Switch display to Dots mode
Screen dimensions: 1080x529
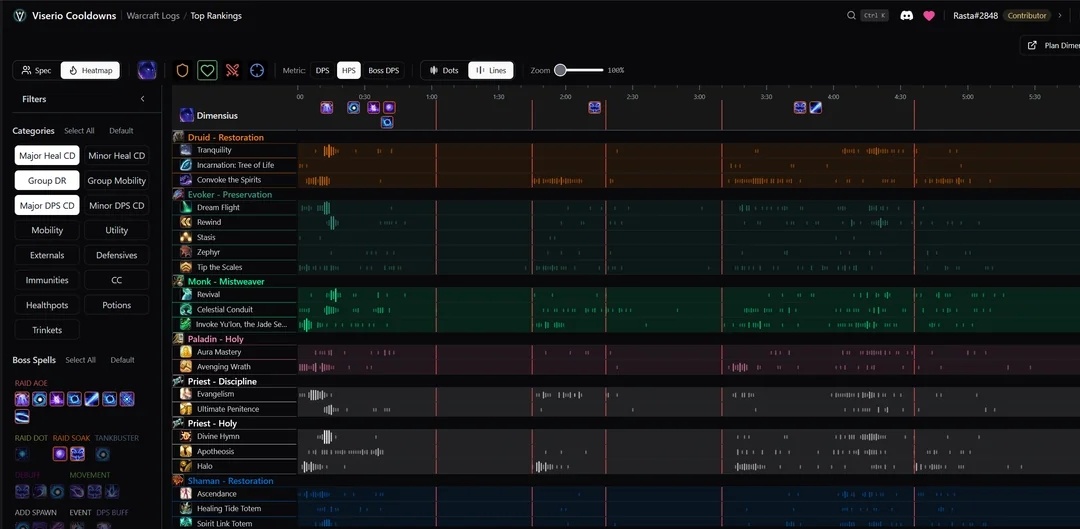click(x=443, y=70)
